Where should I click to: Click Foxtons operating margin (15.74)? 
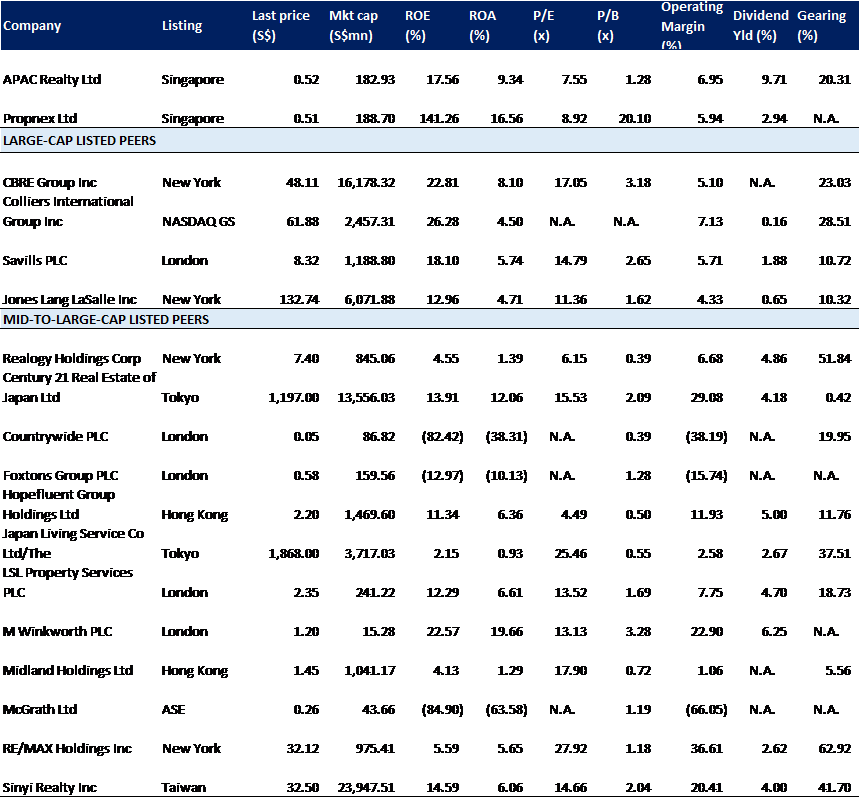click(x=706, y=476)
